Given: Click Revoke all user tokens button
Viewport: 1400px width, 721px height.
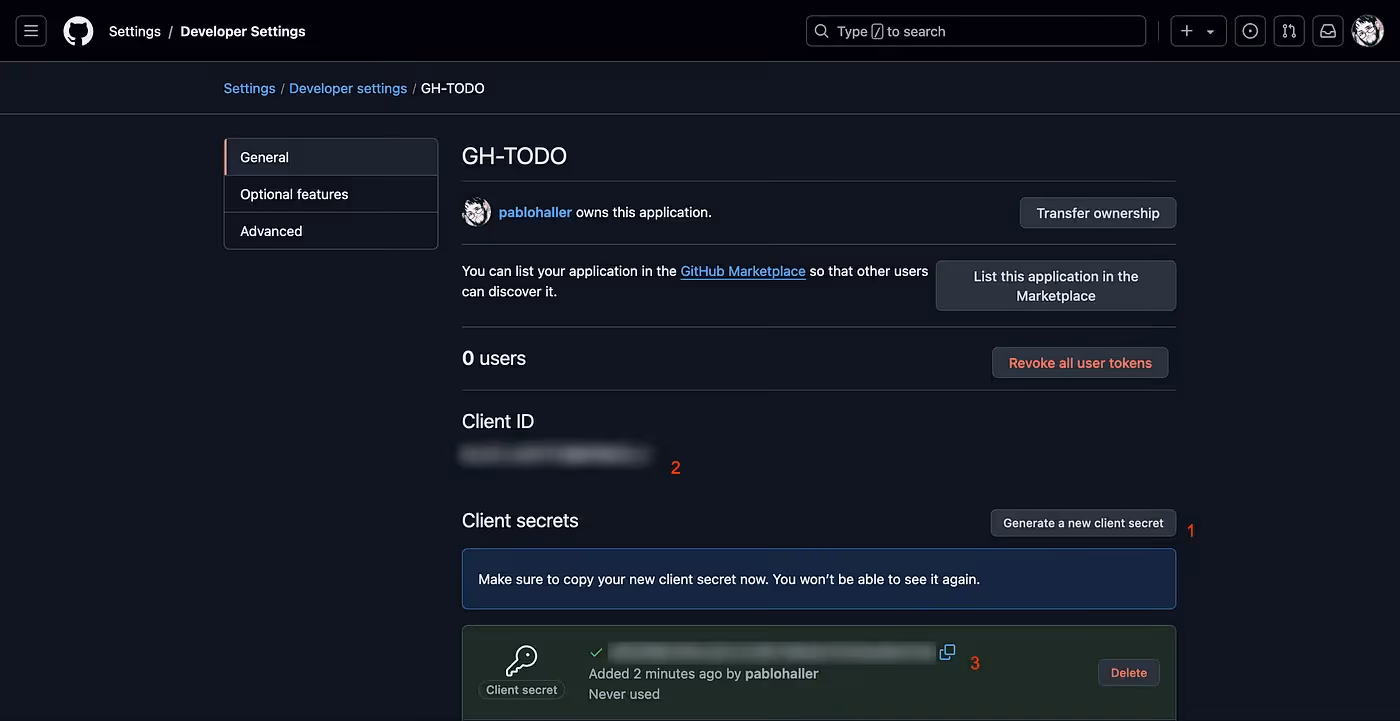Looking at the screenshot, I should (1080, 363).
